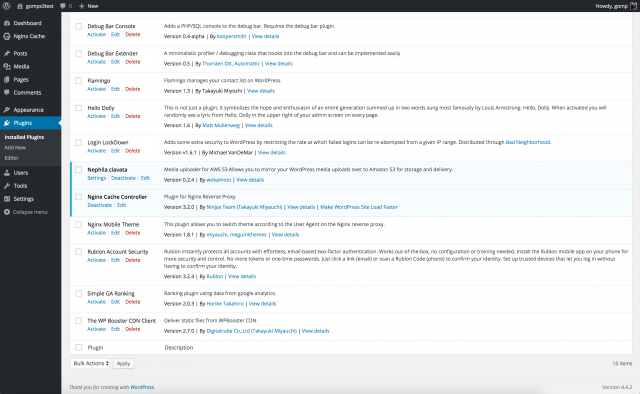Open Add New plugins submenu item
The image size is (640, 394).
(x=15, y=148)
